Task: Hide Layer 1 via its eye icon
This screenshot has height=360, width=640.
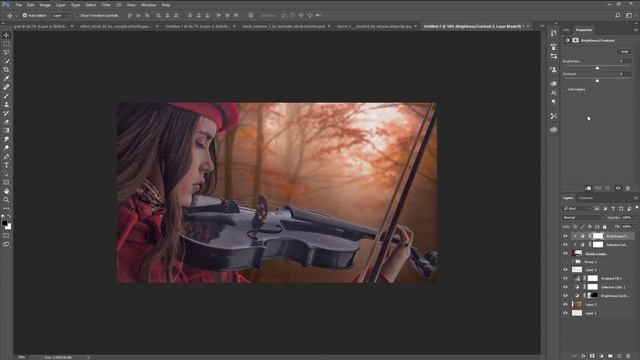Action: click(x=565, y=313)
